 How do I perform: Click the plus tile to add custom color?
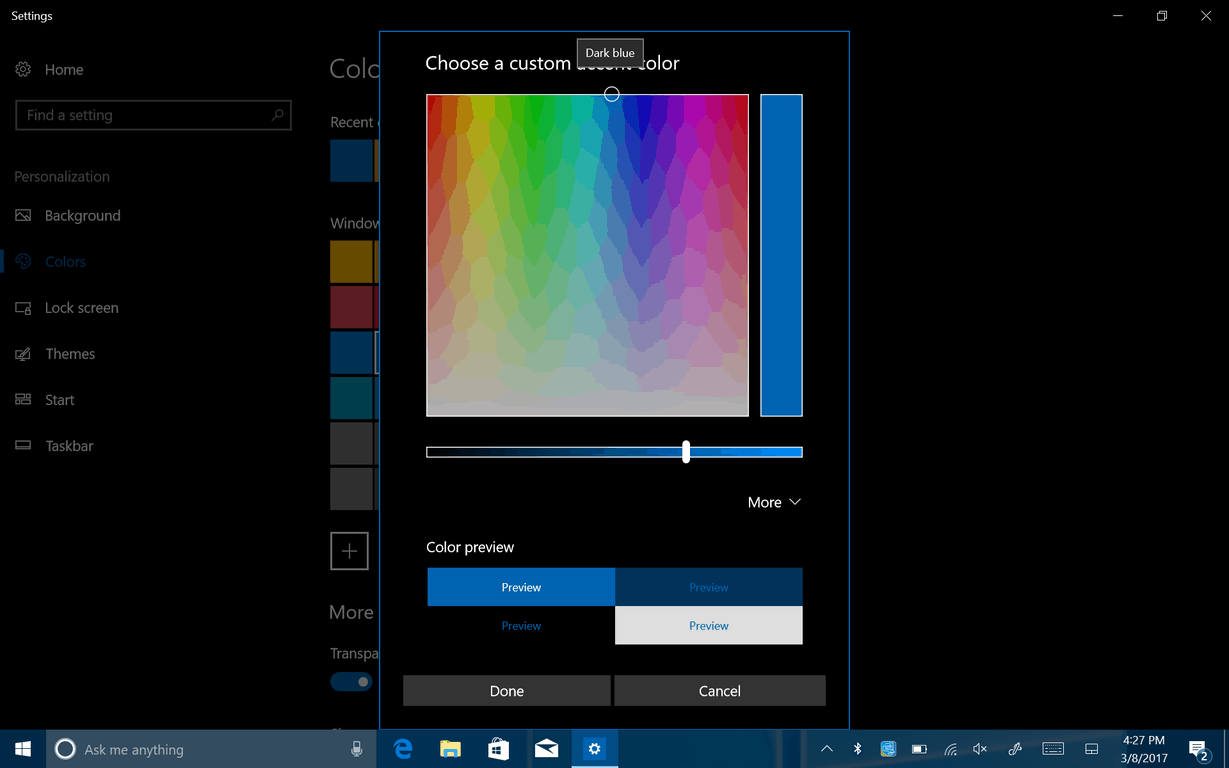[x=349, y=550]
